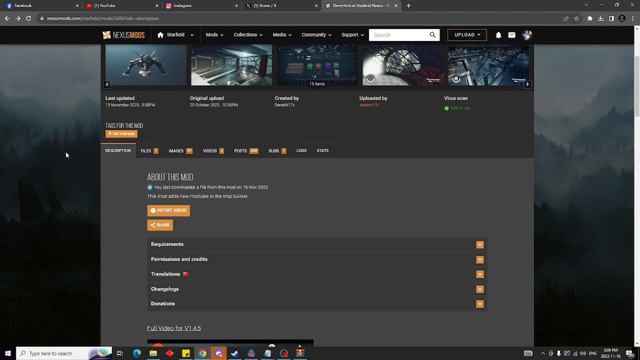Image resolution: width=640 pixels, height=360 pixels.
Task: Open the Mods navigation menu
Action: coord(214,35)
